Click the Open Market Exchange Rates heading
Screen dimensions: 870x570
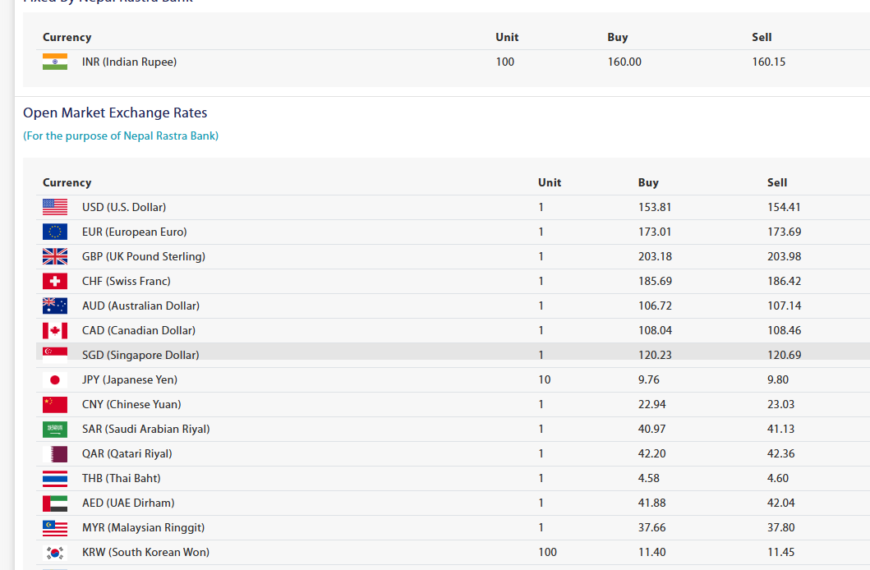click(115, 113)
